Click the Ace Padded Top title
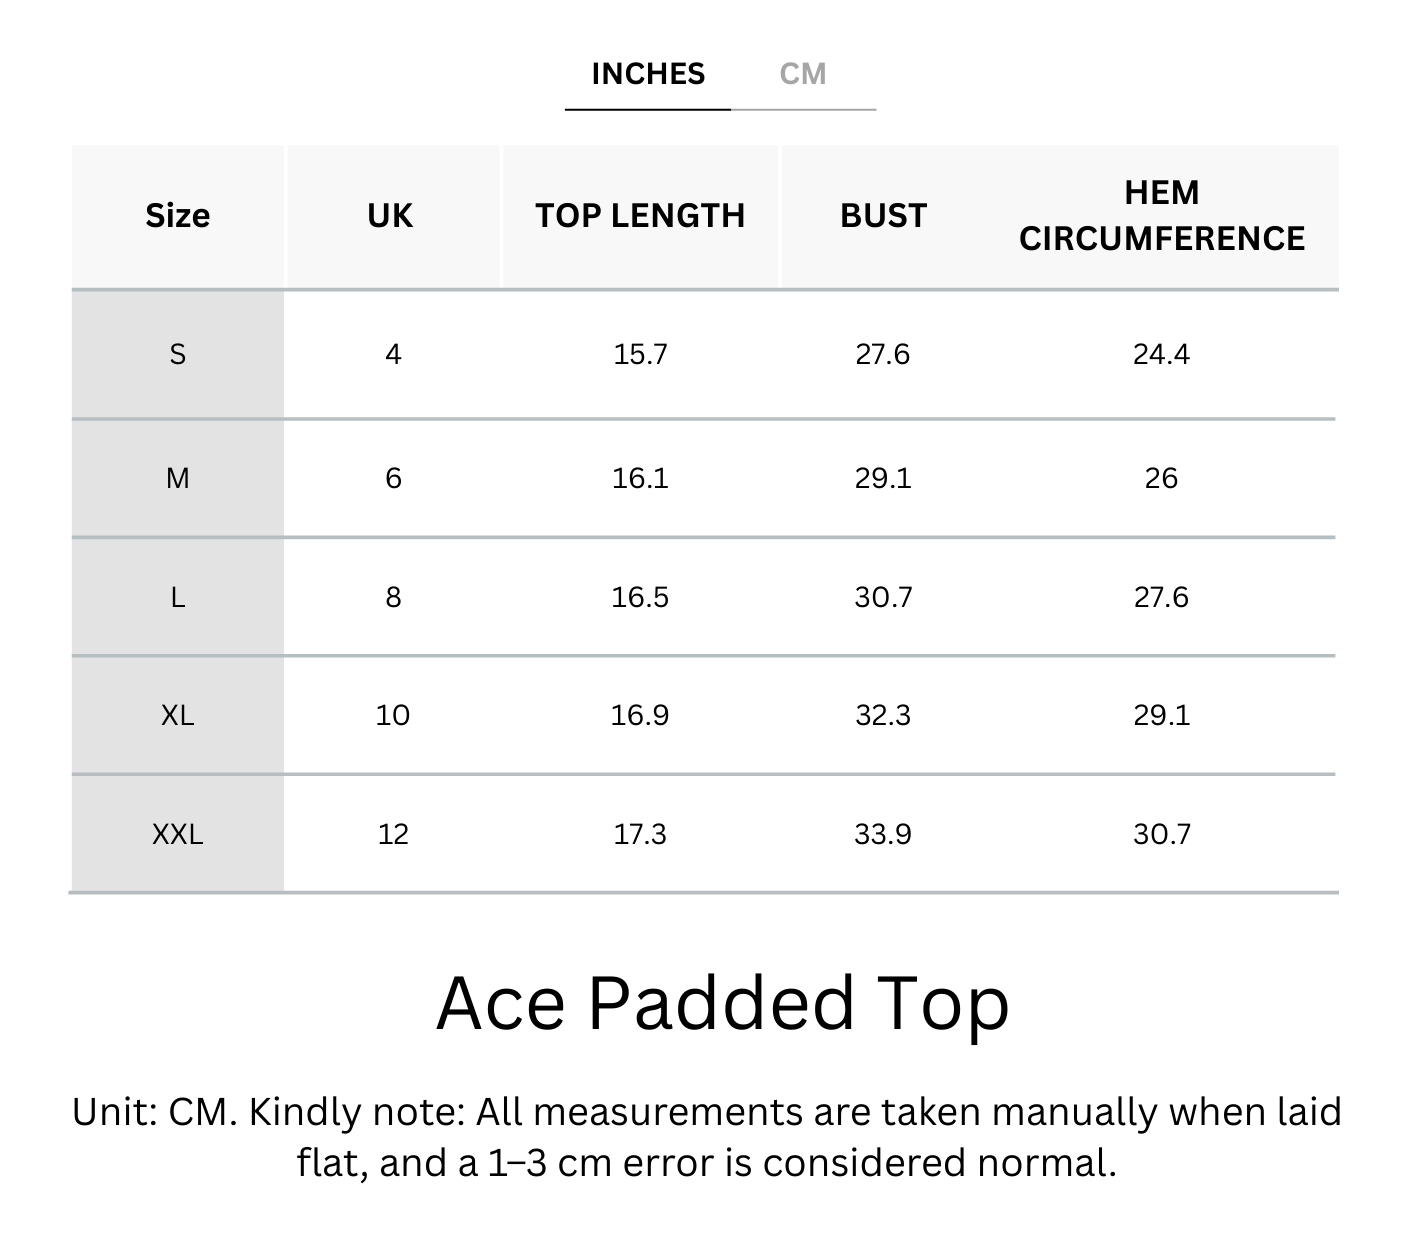1414x1244 pixels. tap(722, 1003)
